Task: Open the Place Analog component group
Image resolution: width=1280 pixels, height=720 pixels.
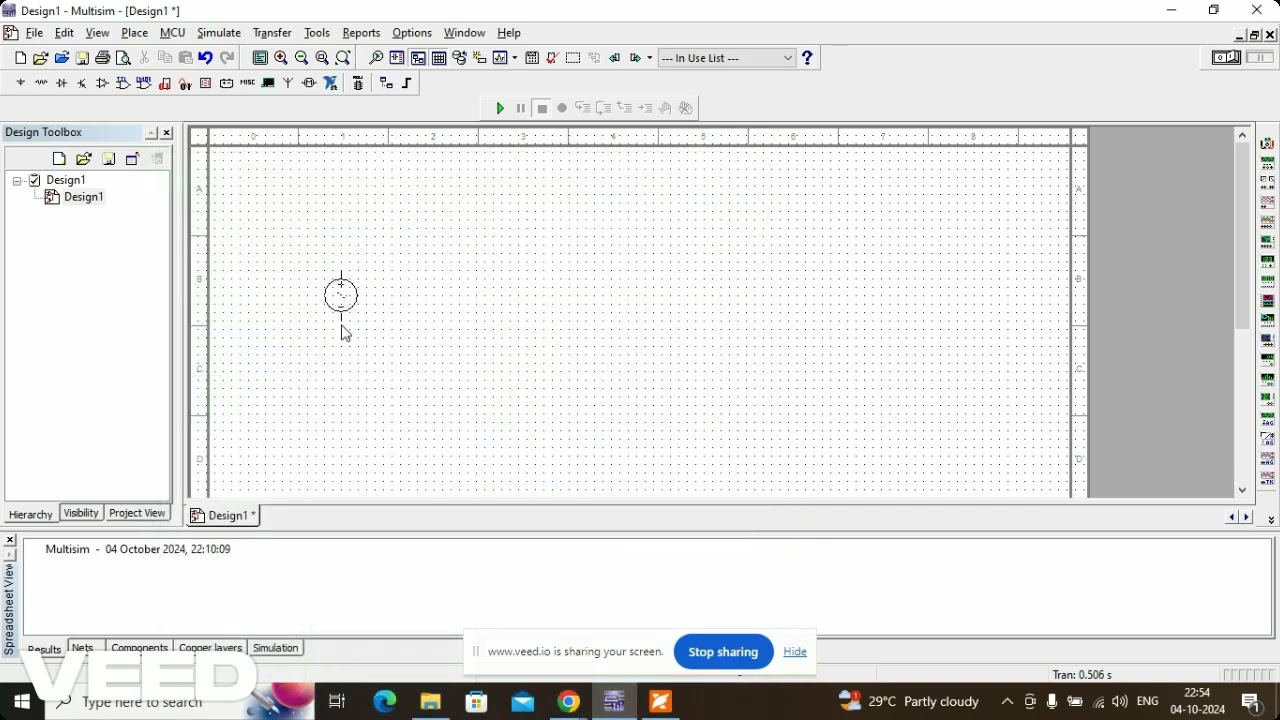Action: click(103, 83)
